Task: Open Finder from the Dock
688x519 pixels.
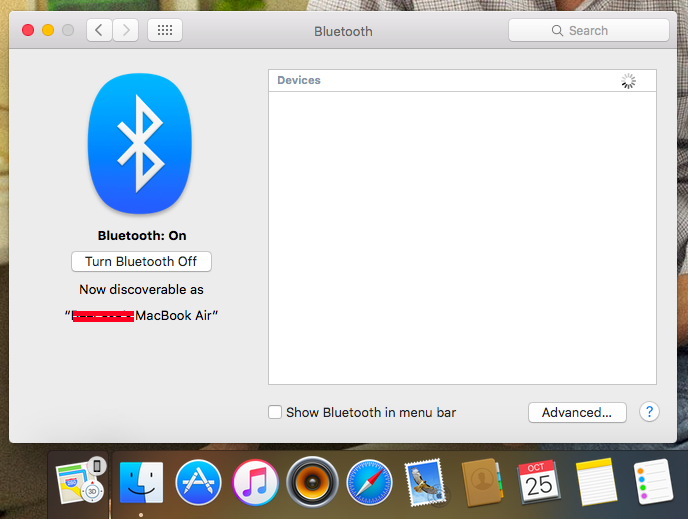Action: [141, 482]
